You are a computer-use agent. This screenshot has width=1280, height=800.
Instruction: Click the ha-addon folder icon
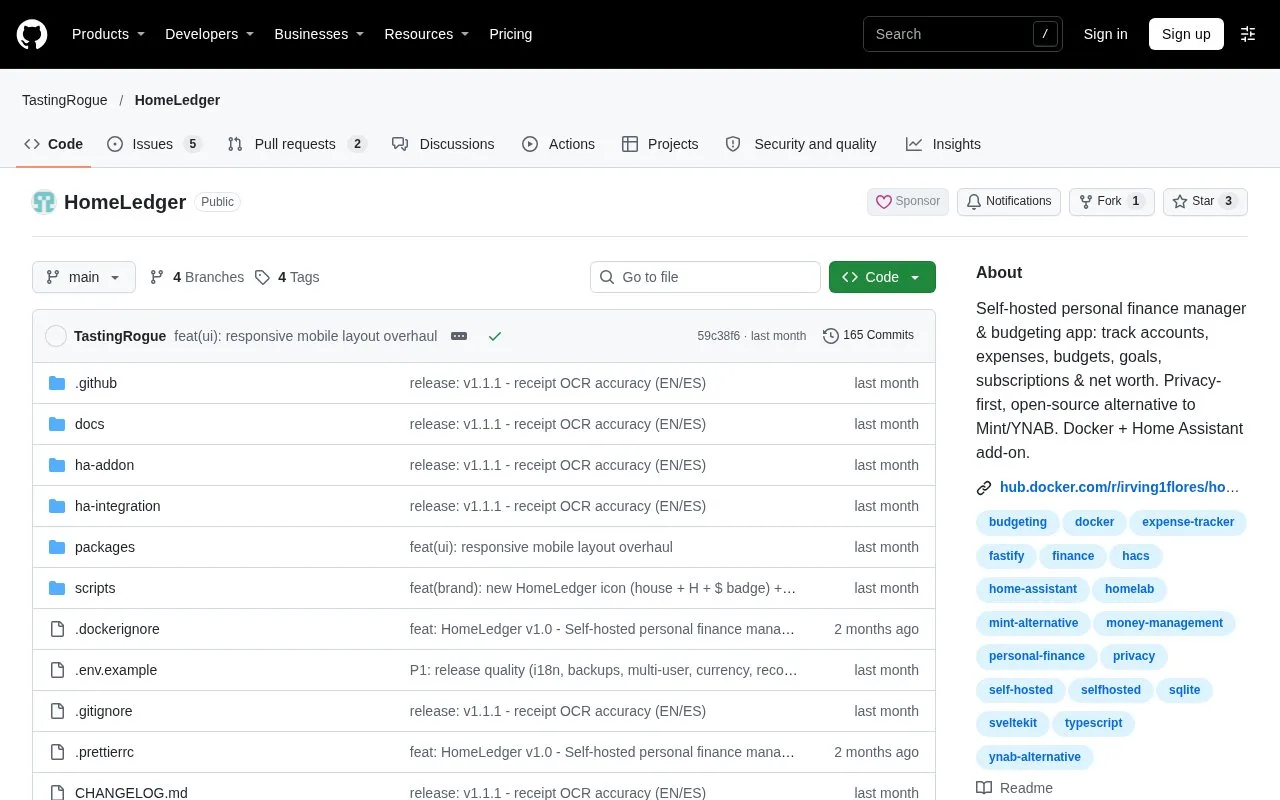click(57, 465)
